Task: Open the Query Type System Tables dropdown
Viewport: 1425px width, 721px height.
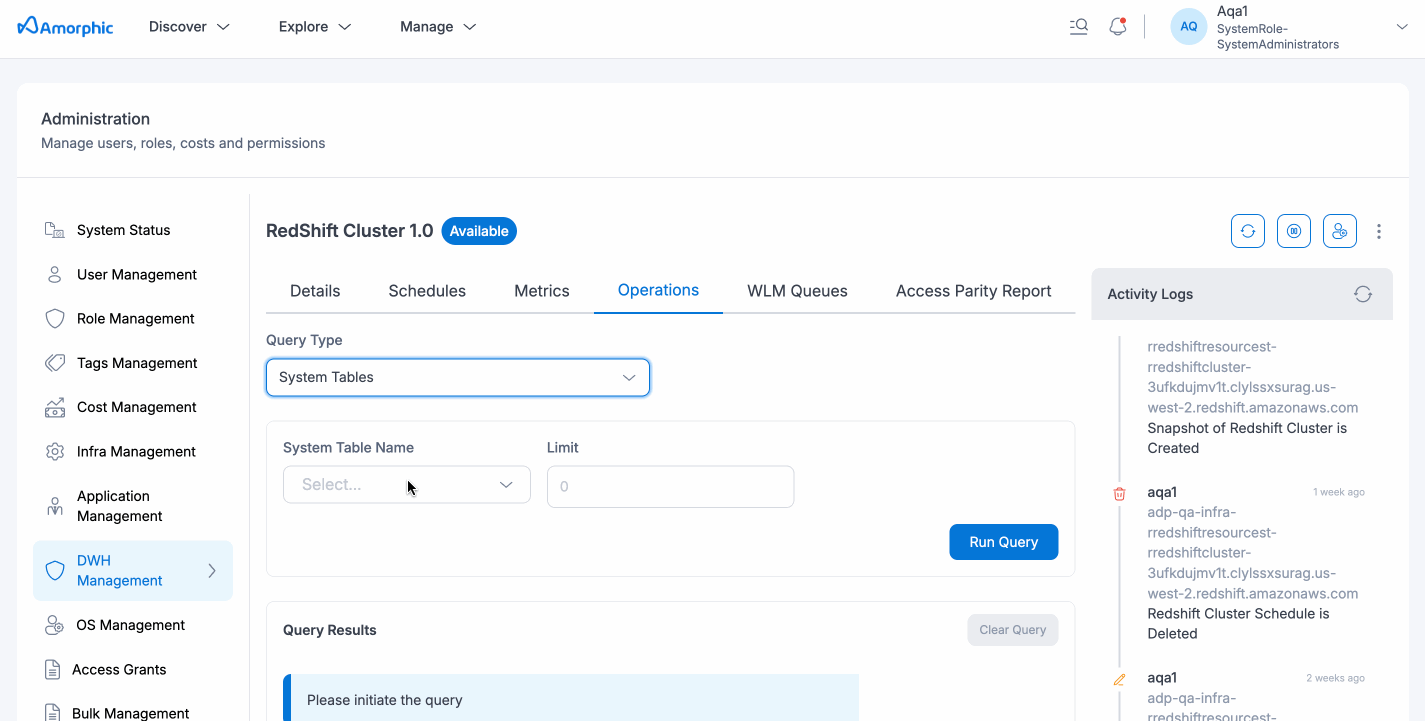Action: [x=458, y=377]
